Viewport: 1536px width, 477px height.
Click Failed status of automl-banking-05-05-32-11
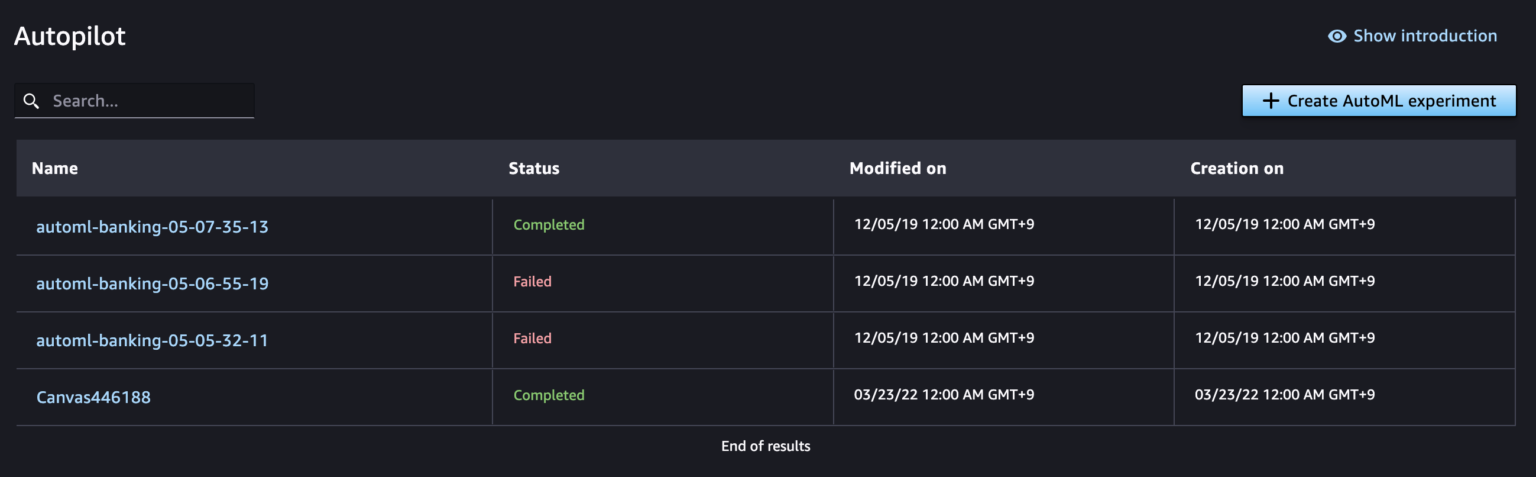[x=533, y=339]
